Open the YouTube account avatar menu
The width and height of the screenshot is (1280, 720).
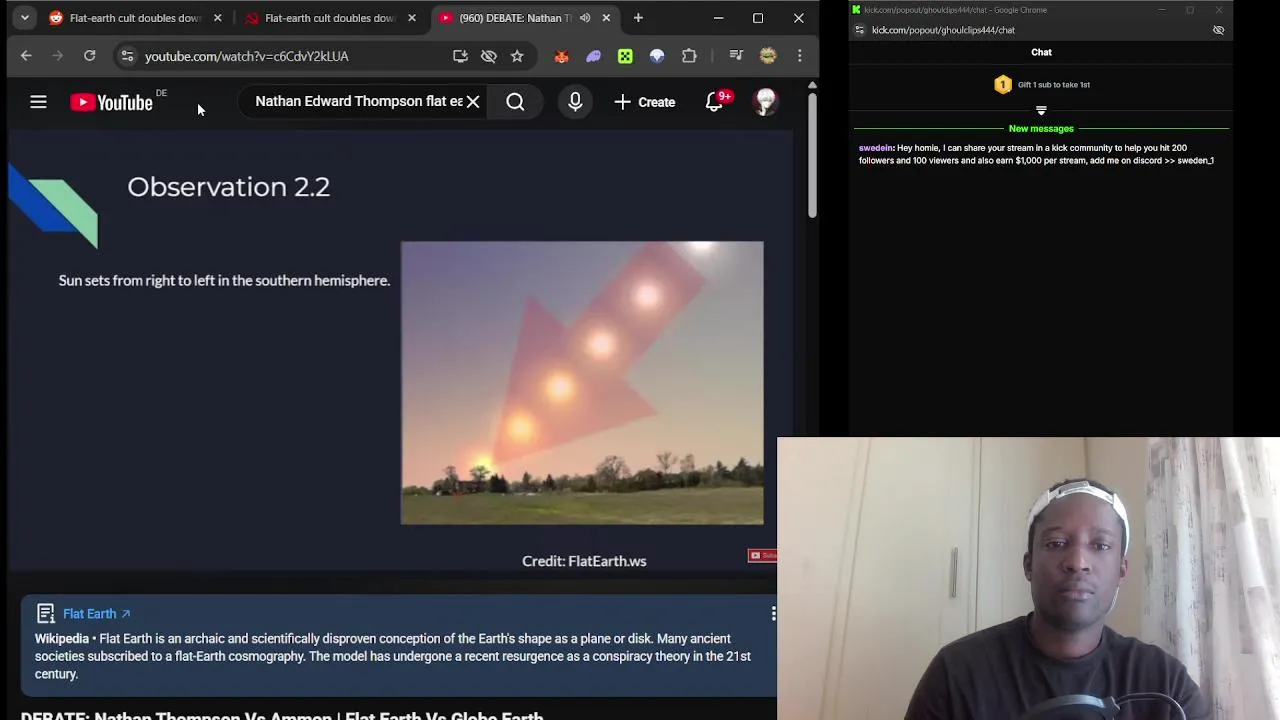[x=765, y=101]
